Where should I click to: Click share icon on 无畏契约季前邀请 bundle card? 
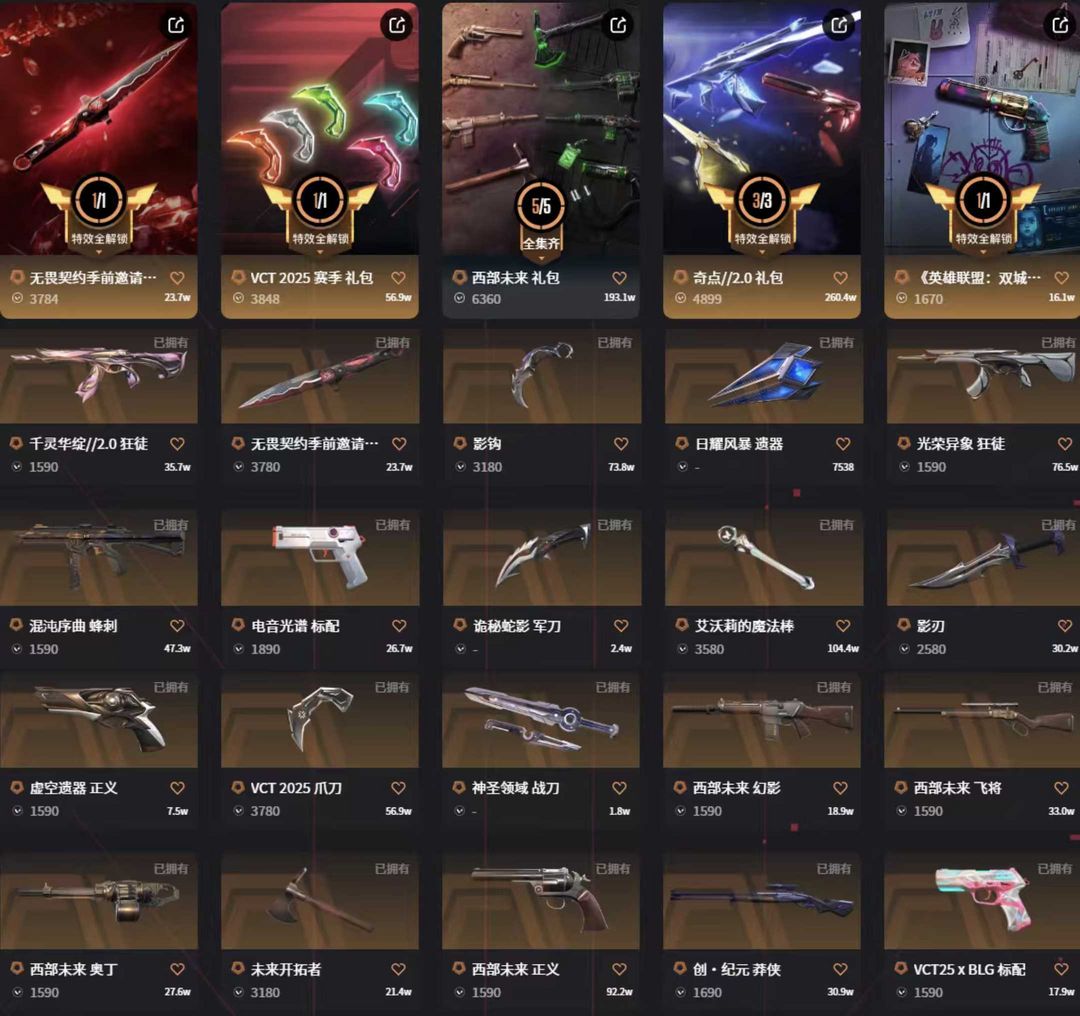(176, 25)
